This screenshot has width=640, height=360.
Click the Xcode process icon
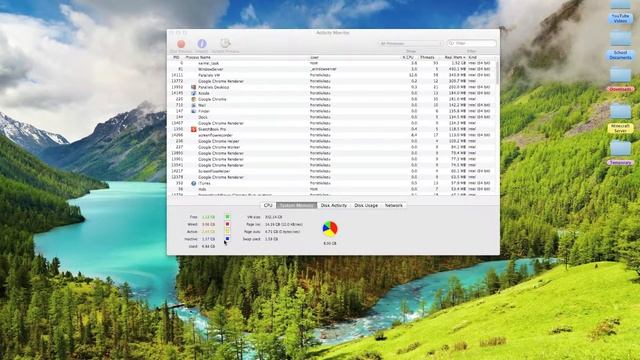[x=193, y=93]
